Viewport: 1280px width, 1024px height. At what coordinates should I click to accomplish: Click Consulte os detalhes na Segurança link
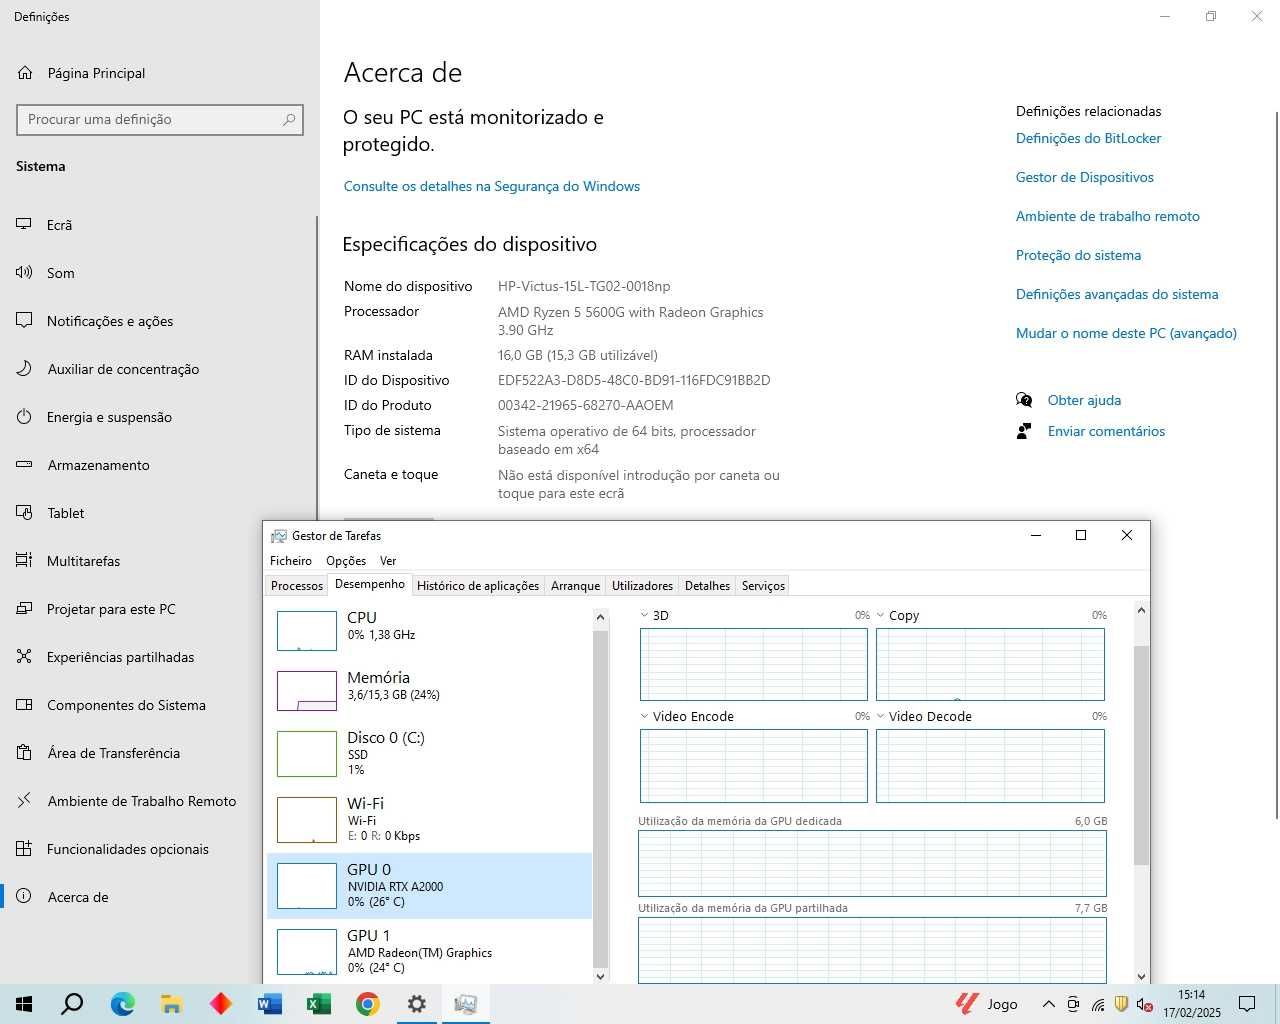tap(491, 186)
